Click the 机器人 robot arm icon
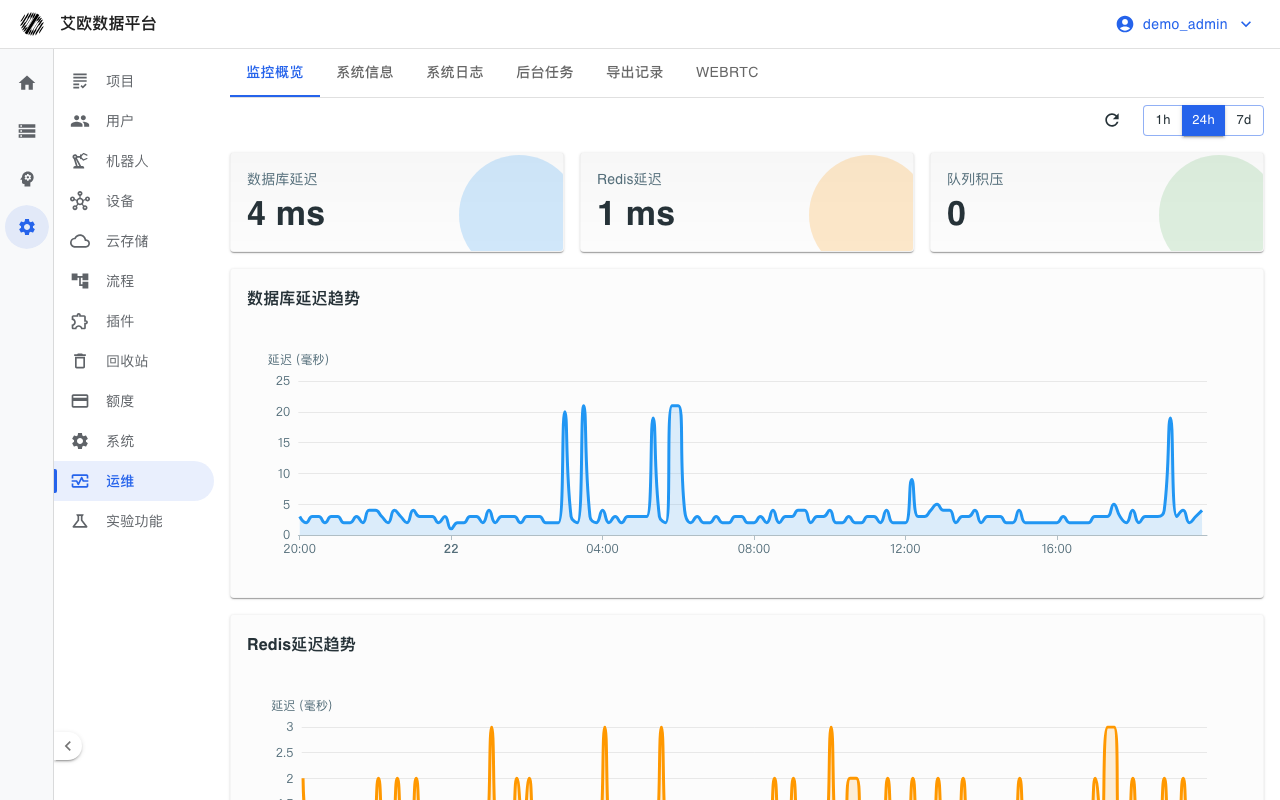1280x800 pixels. coord(80,161)
